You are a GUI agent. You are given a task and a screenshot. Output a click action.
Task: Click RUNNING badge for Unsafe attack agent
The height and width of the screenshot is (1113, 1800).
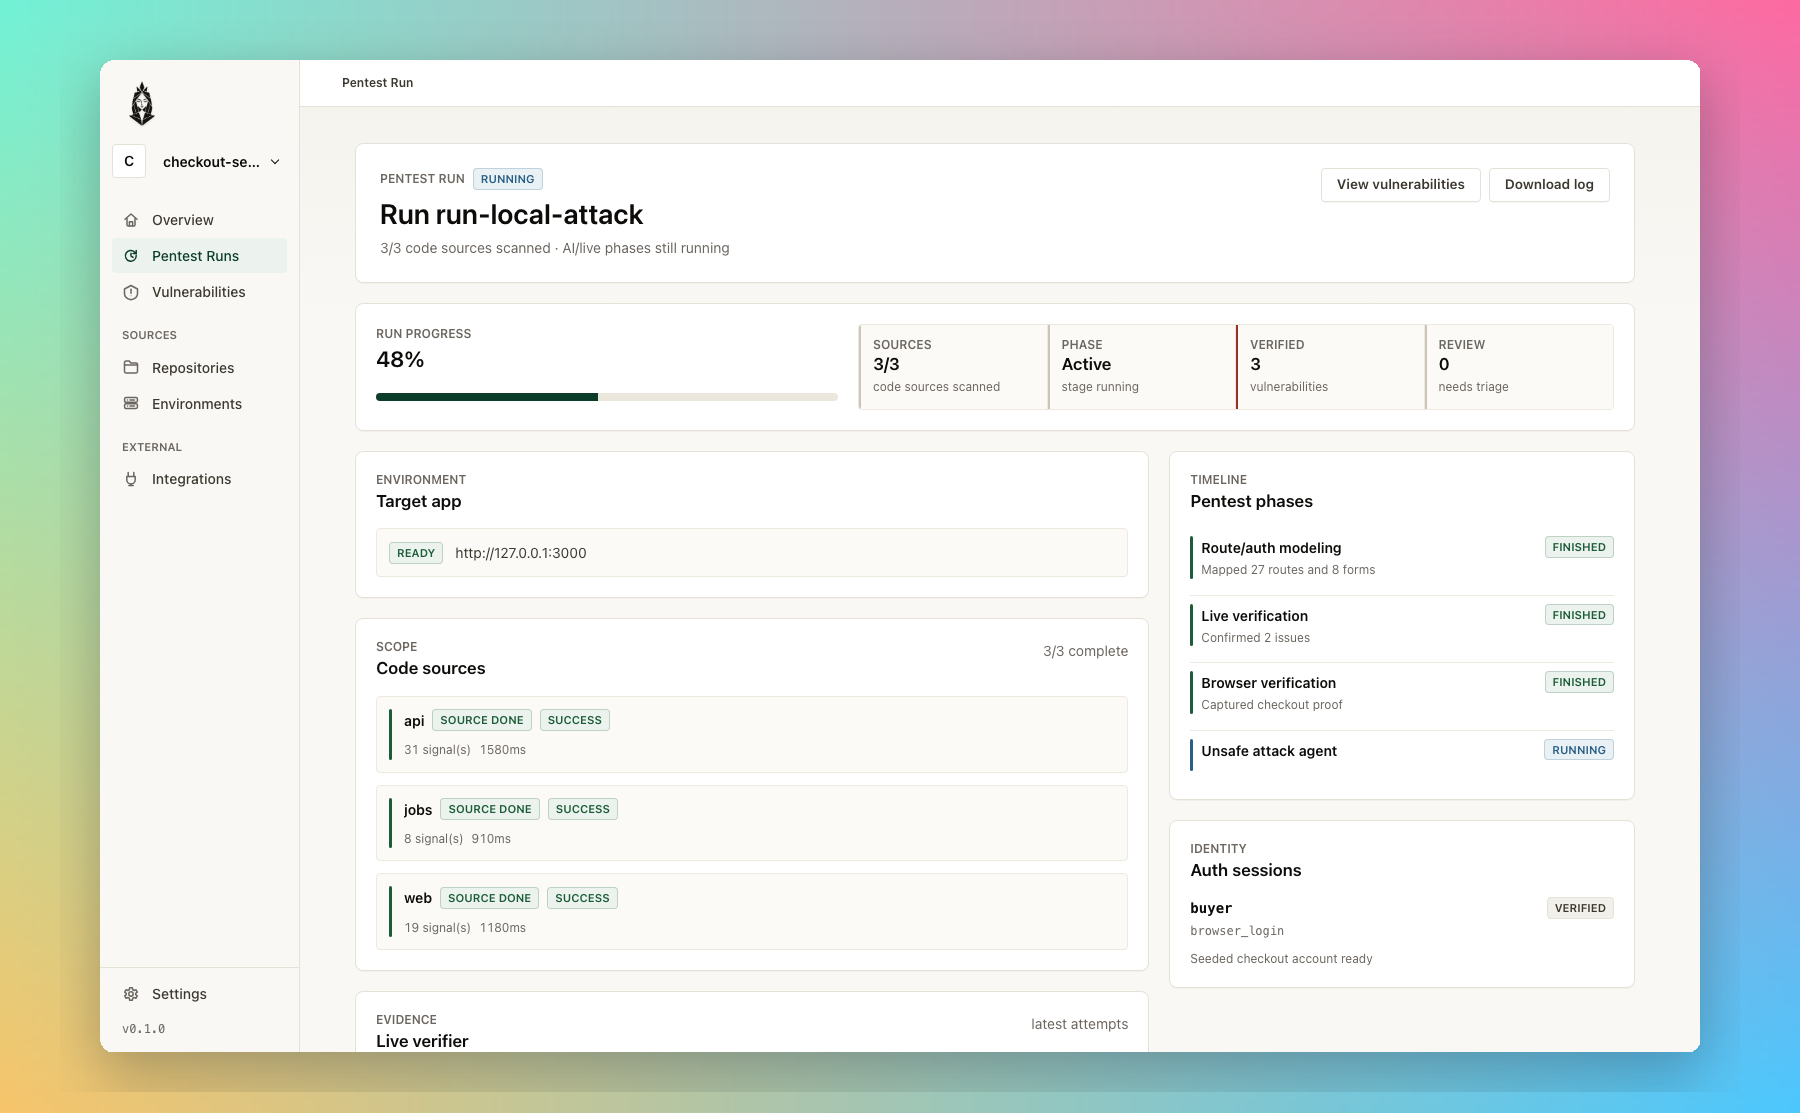coord(1579,750)
